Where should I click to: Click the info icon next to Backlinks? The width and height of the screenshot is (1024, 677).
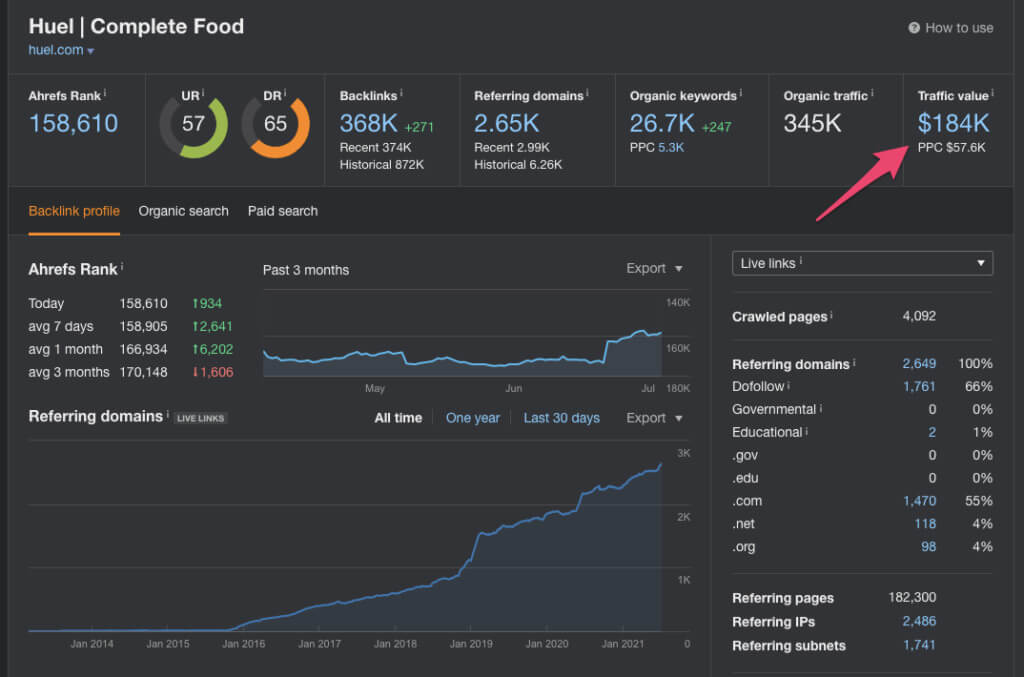click(402, 94)
